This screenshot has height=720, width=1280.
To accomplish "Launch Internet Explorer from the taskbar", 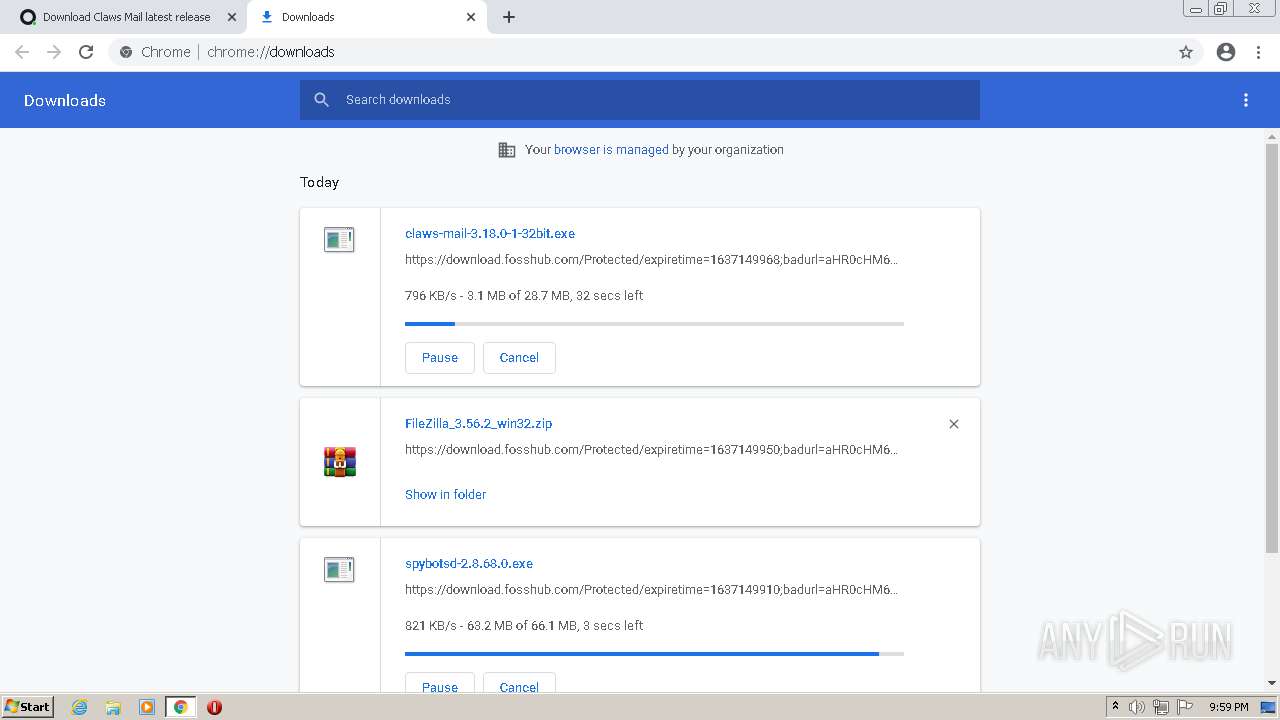I will [80, 707].
